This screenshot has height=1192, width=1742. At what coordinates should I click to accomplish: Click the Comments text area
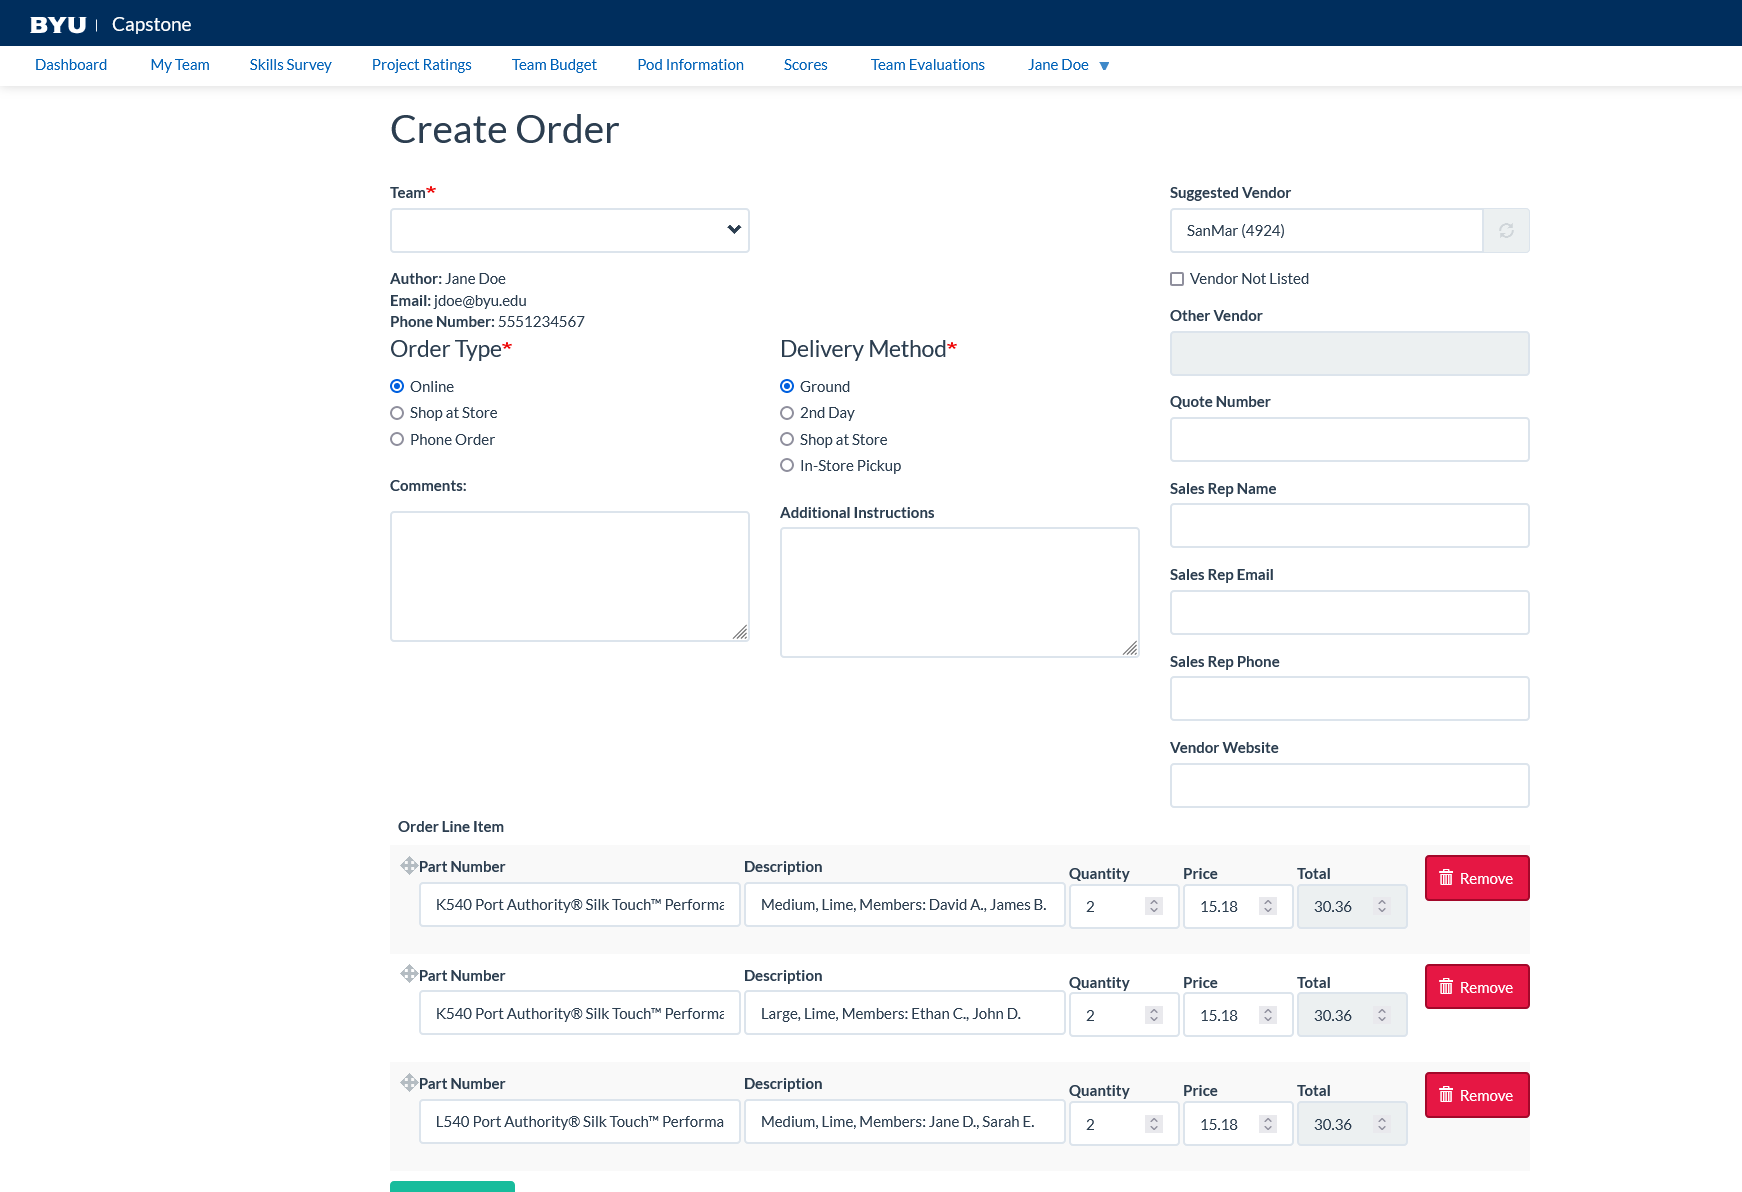click(569, 576)
